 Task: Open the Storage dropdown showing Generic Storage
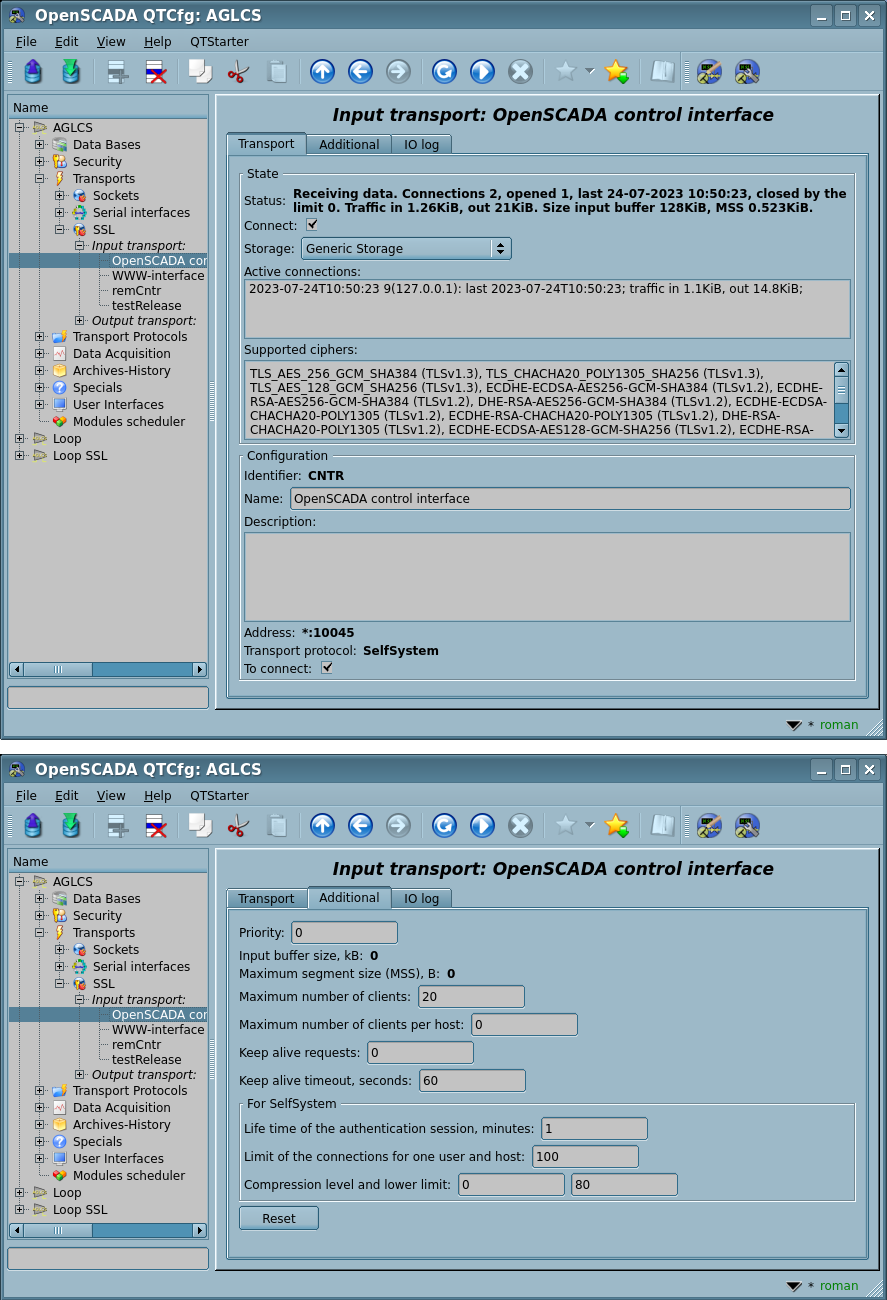tap(406, 248)
